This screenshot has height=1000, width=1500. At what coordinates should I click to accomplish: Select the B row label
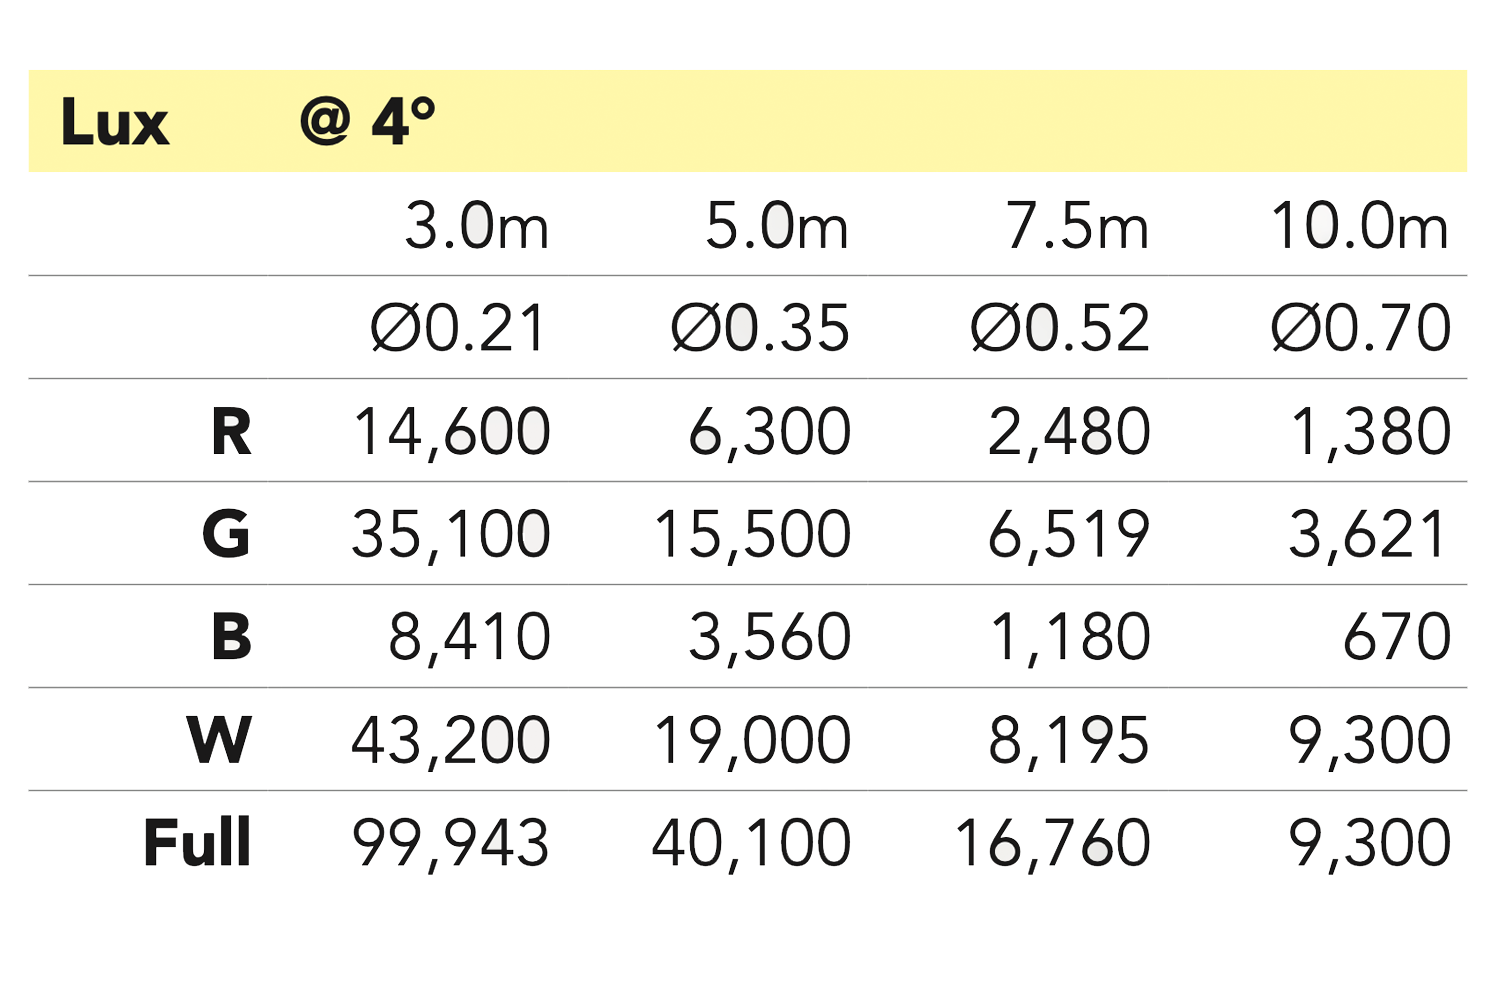click(x=231, y=637)
